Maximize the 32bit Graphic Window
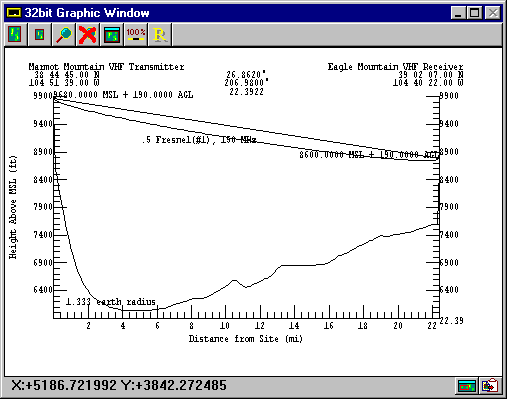 pyautogui.click(x=475, y=13)
